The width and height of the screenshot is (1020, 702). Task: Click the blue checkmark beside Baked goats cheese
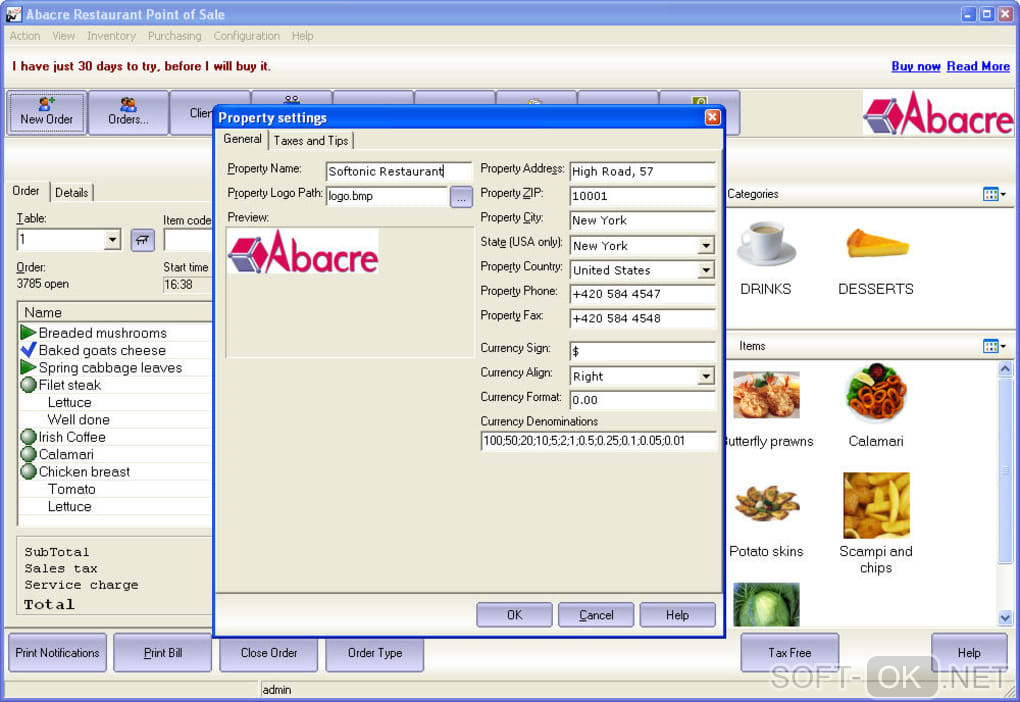tap(28, 350)
